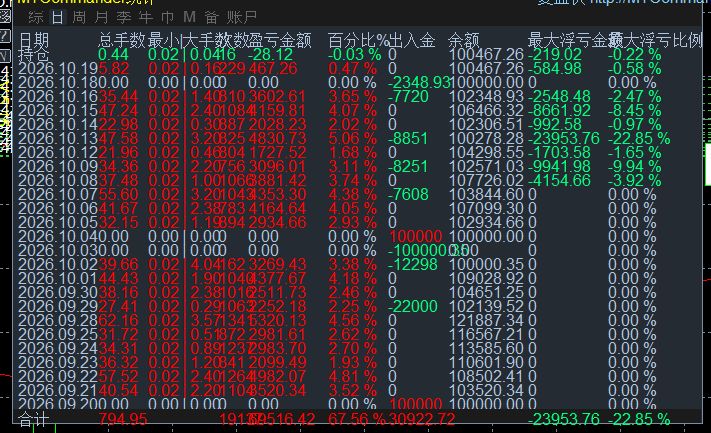This screenshot has height=433, width=711.
Task: Click the question mark help icon
Action: click(5, 36)
